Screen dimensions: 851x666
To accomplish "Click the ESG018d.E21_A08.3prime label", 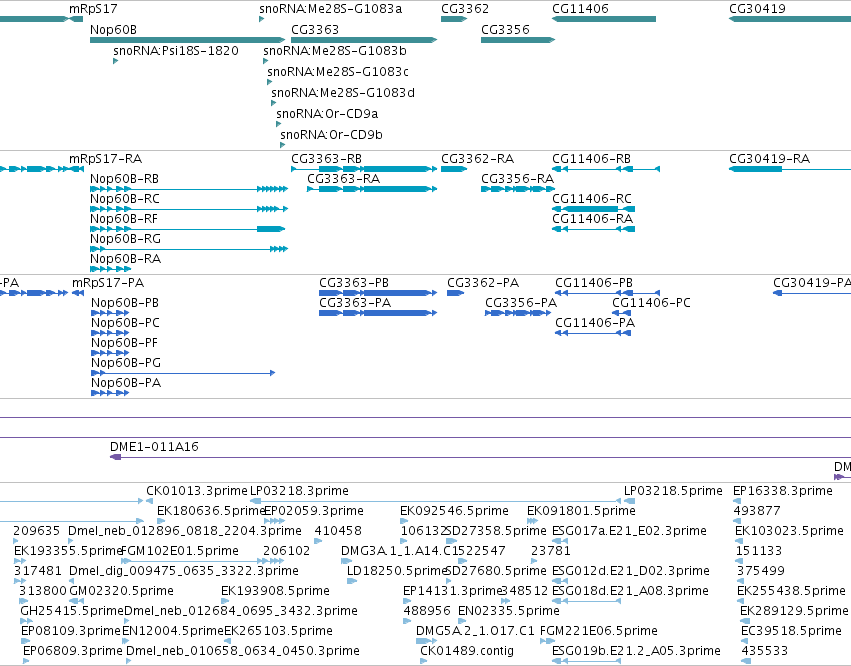I will [x=630, y=591].
